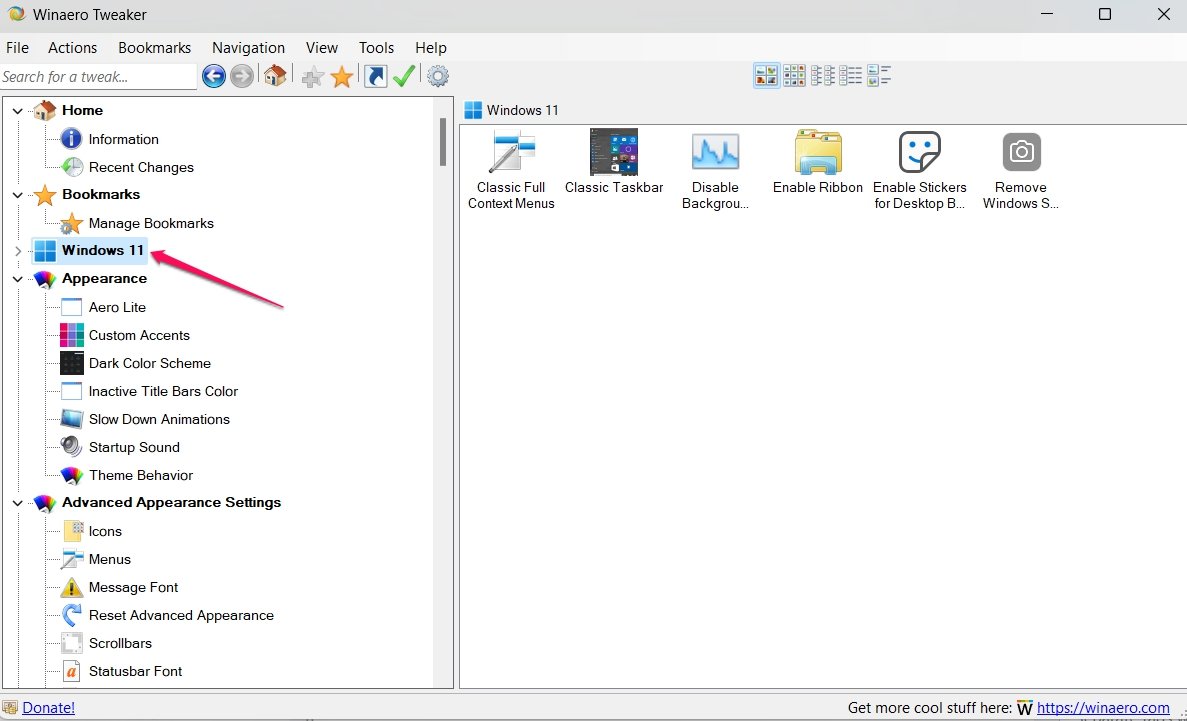Select Manage Bookmarks in the tree
1187x721 pixels.
(x=151, y=223)
